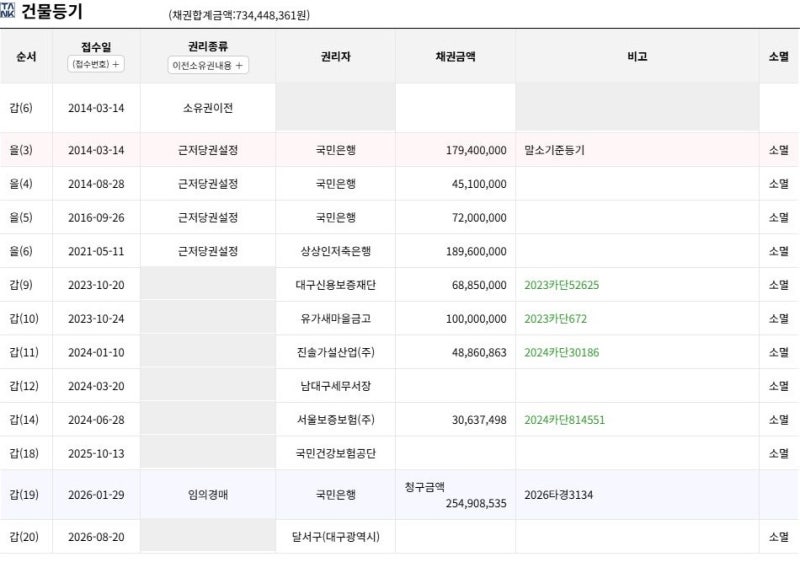Select the 비고 column header
The width and height of the screenshot is (800, 573).
(x=637, y=56)
